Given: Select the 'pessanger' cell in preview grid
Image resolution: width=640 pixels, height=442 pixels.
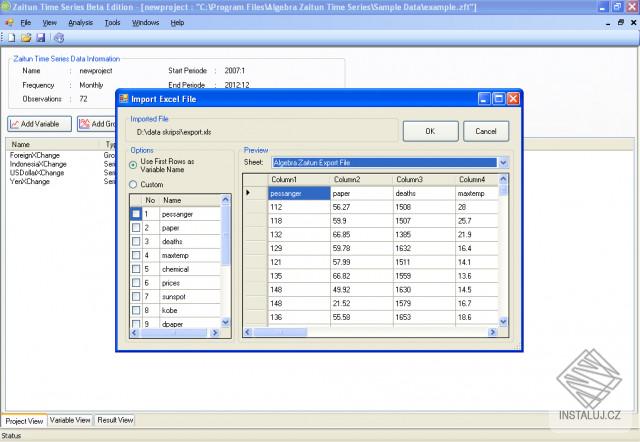Looking at the screenshot, I should (299, 193).
